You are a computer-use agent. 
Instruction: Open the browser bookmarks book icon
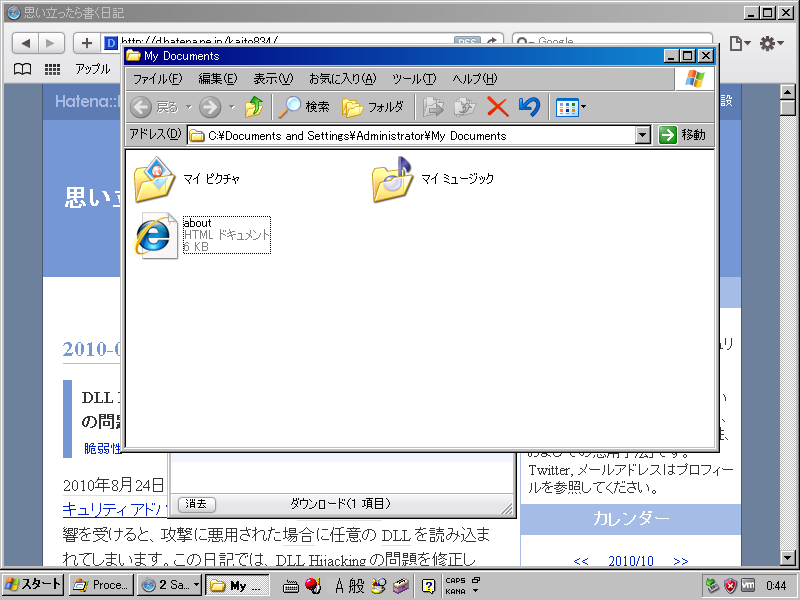pyautogui.click(x=22, y=69)
